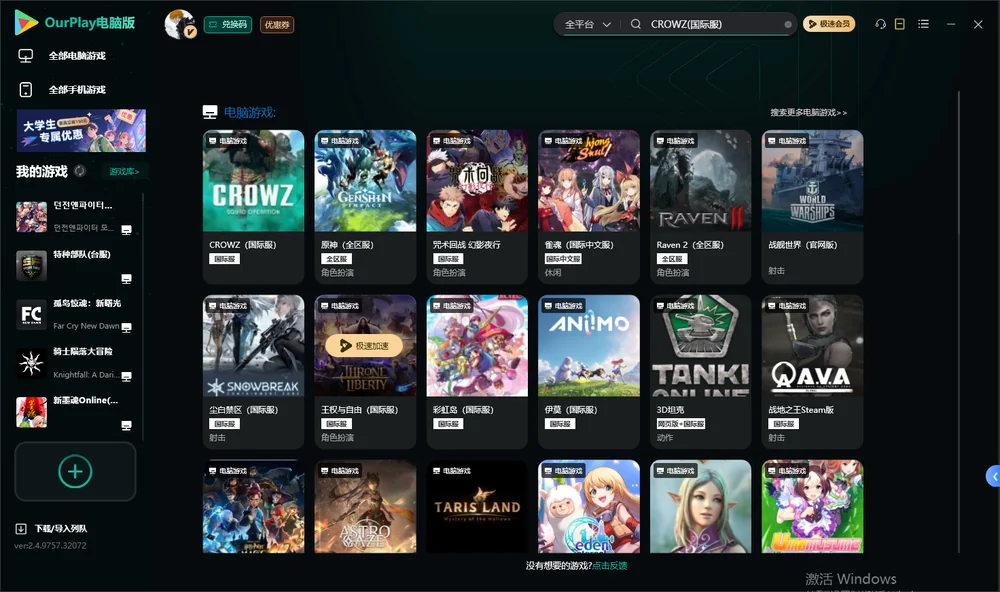Select 新墨魂Online in the sidebar game list
The height and width of the screenshot is (592, 1000).
pos(77,412)
